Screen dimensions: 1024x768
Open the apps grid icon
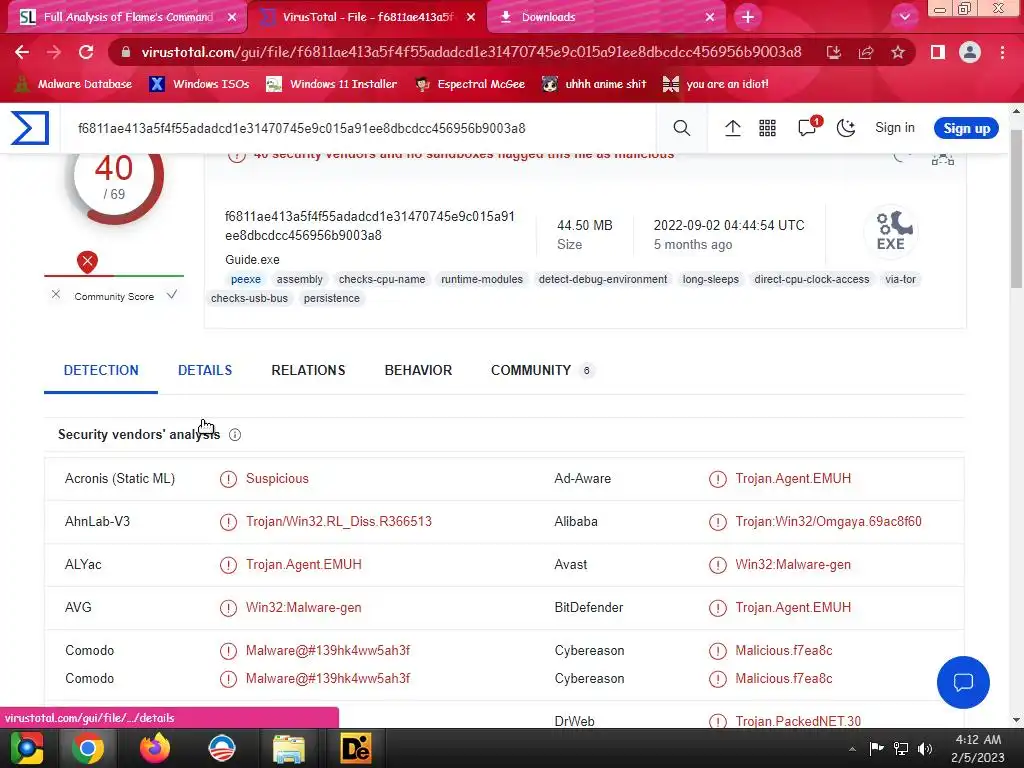coord(767,128)
